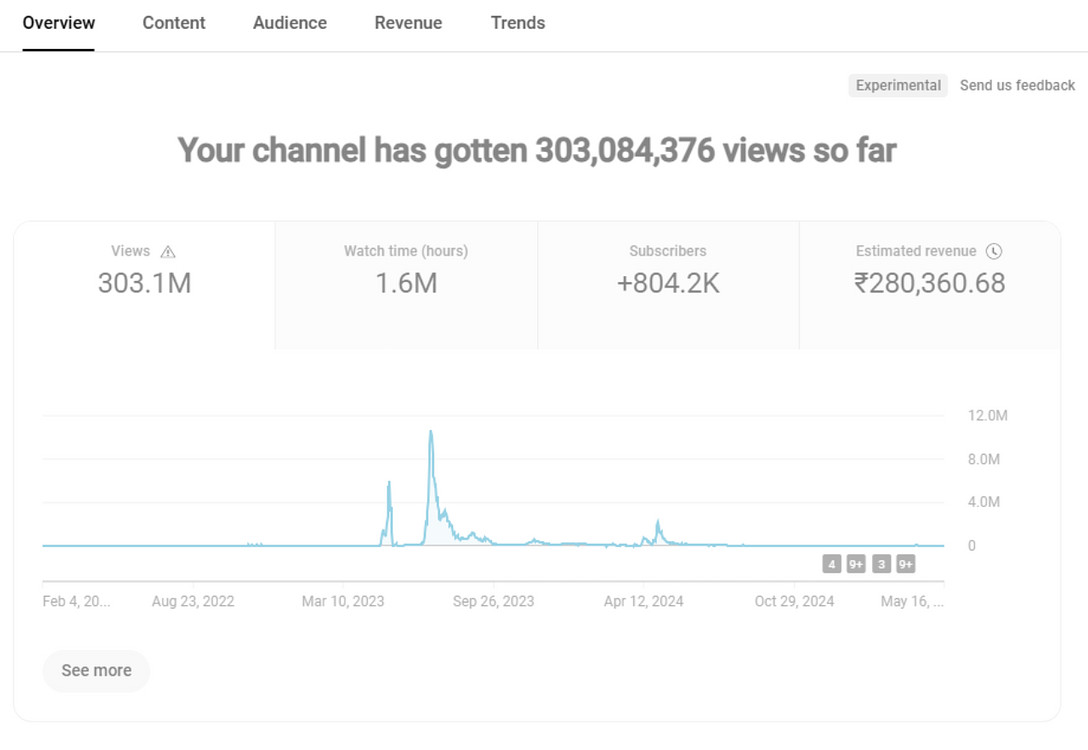Click the highest peak on views chart
The image size is (1088, 750).
pos(431,432)
